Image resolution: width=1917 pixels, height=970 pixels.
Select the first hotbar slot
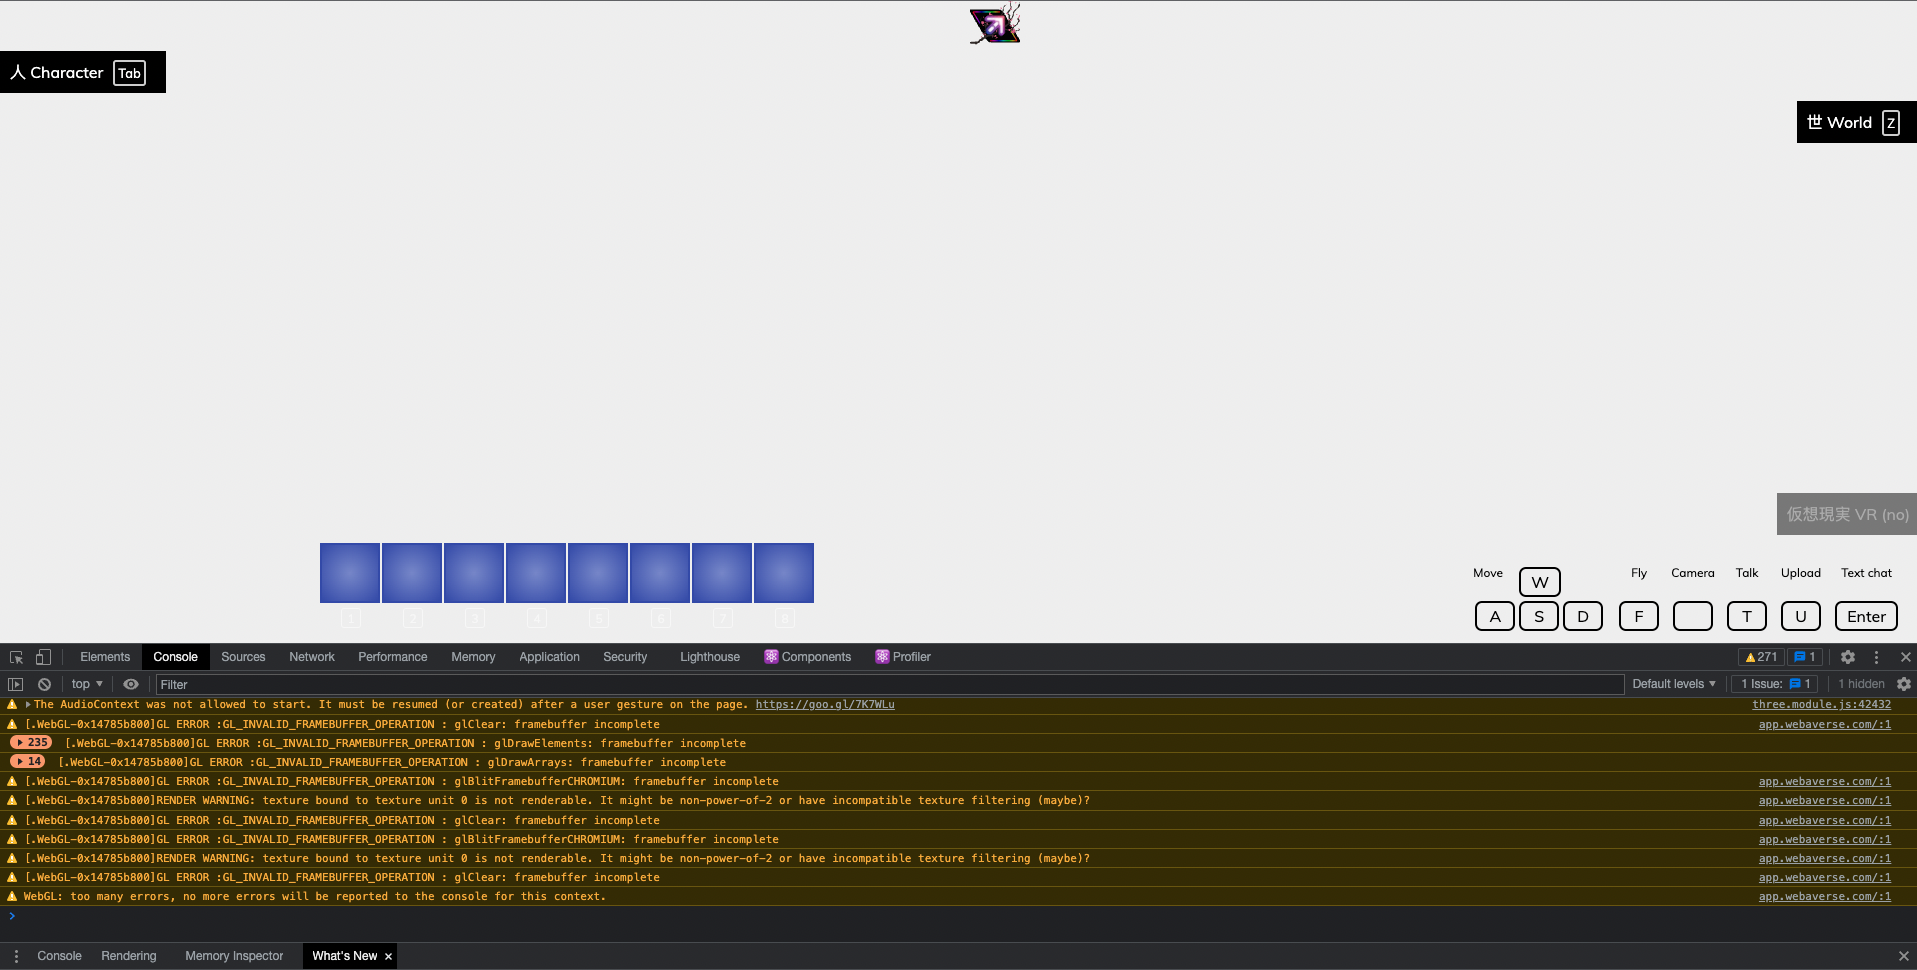[x=349, y=572]
